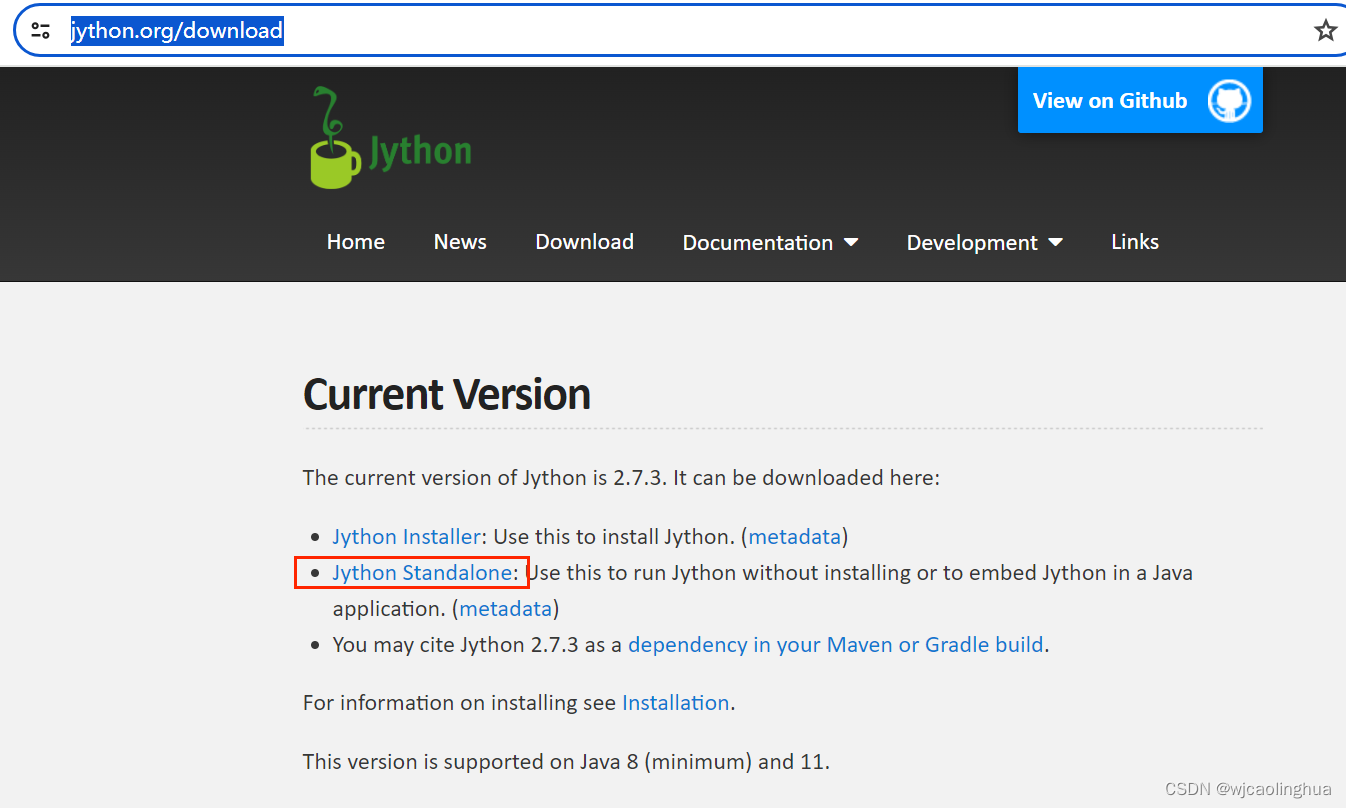Click the Installation link
This screenshot has height=808, width=1346.
pos(676,702)
